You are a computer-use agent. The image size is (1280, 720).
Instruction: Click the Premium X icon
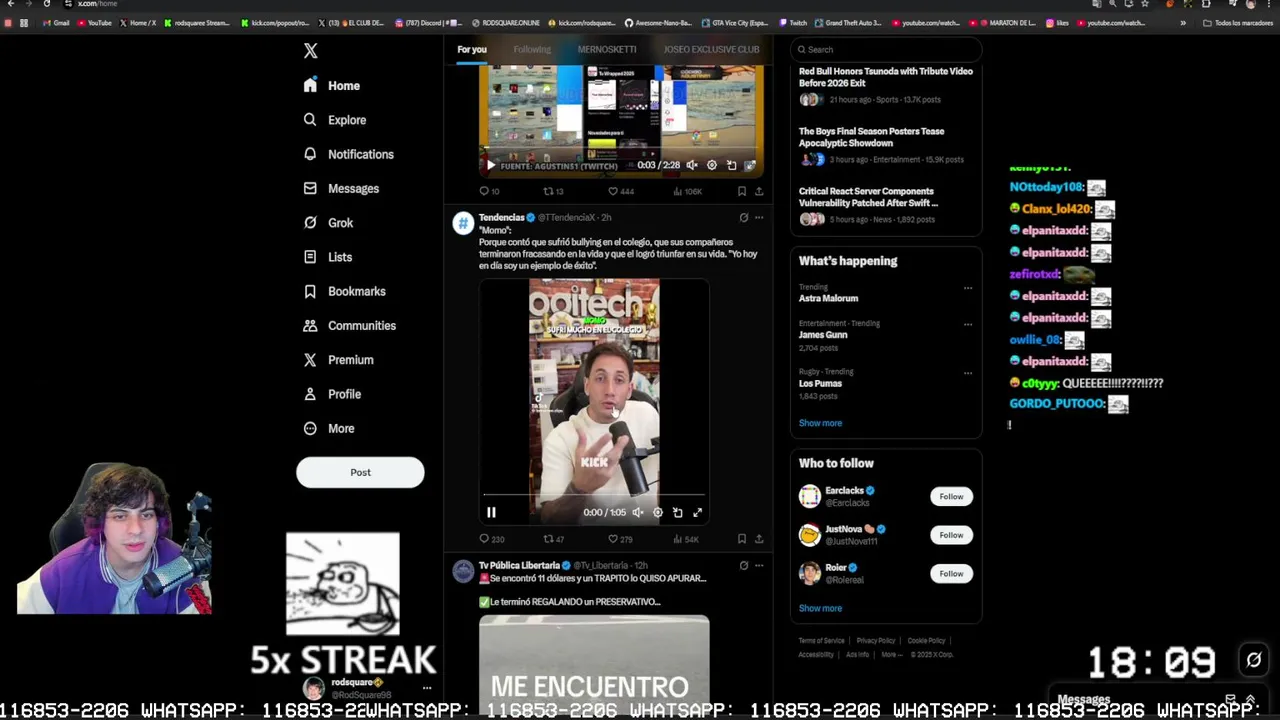coord(310,360)
